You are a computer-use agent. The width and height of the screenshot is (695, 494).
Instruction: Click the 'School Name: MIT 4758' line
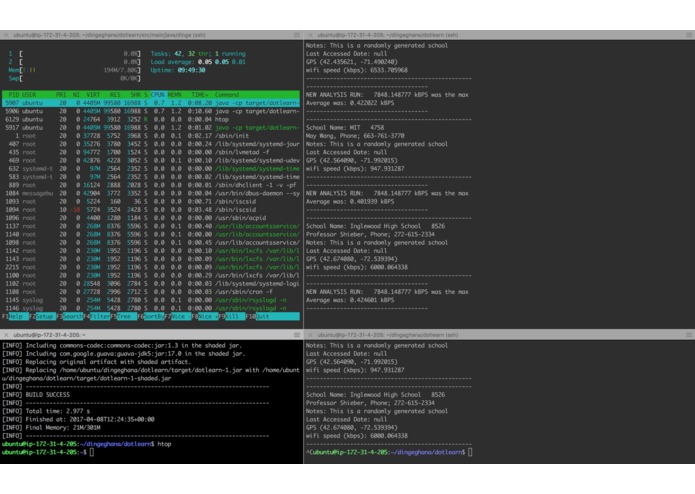coord(345,128)
